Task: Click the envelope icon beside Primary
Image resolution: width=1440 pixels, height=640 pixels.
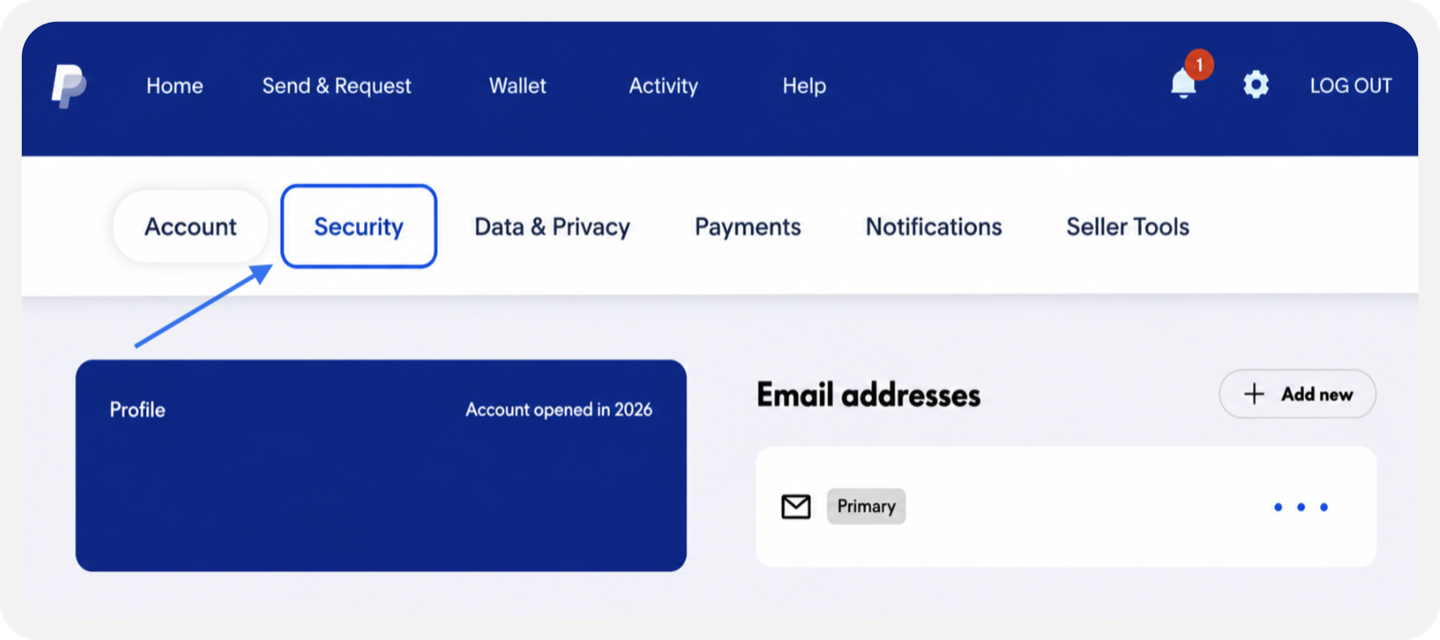Action: (796, 507)
